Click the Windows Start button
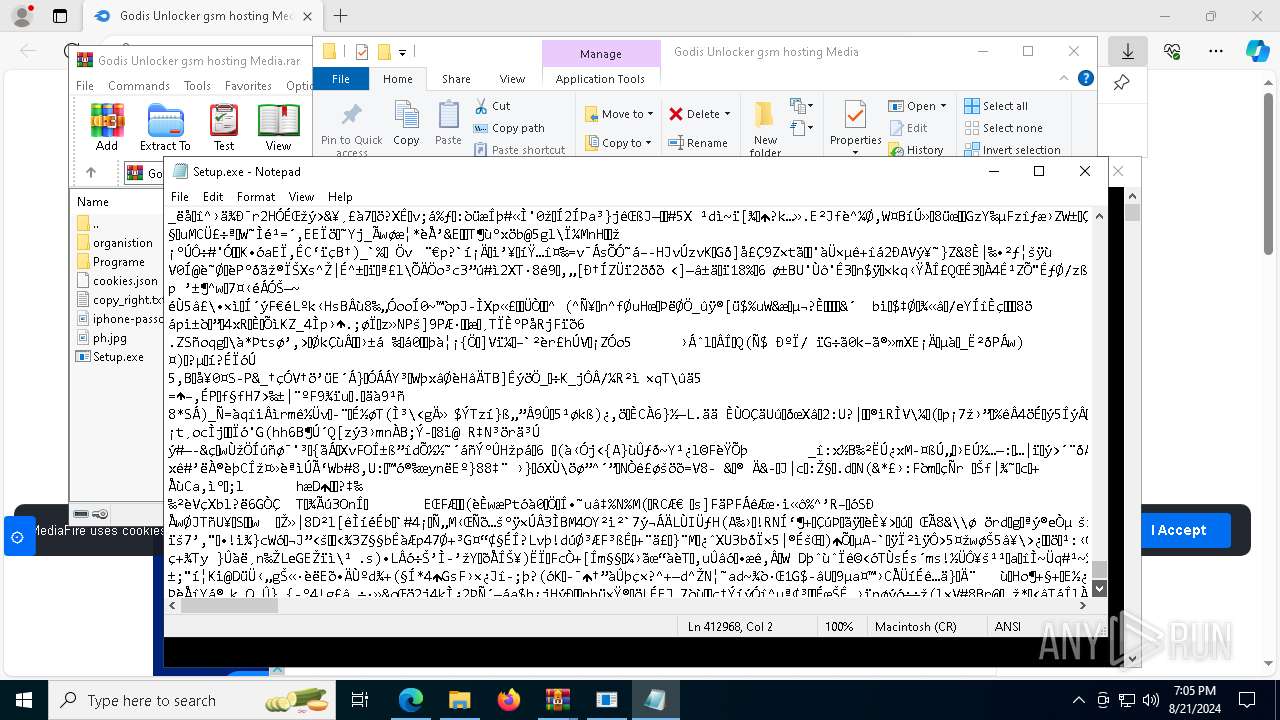The height and width of the screenshot is (720, 1280). (x=24, y=700)
